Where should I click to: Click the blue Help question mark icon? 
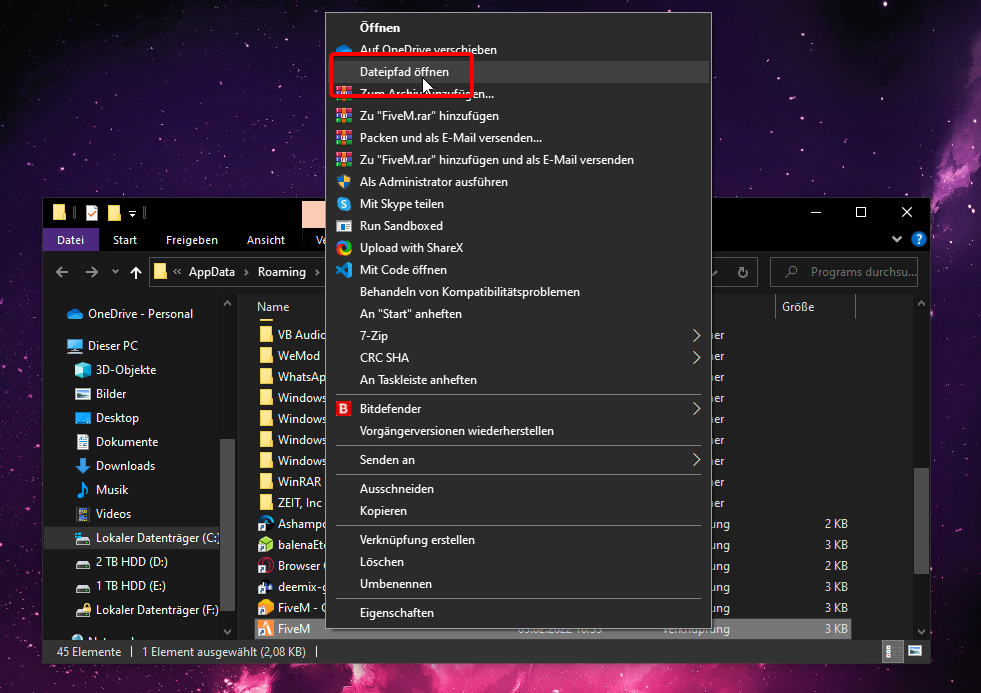tap(919, 240)
